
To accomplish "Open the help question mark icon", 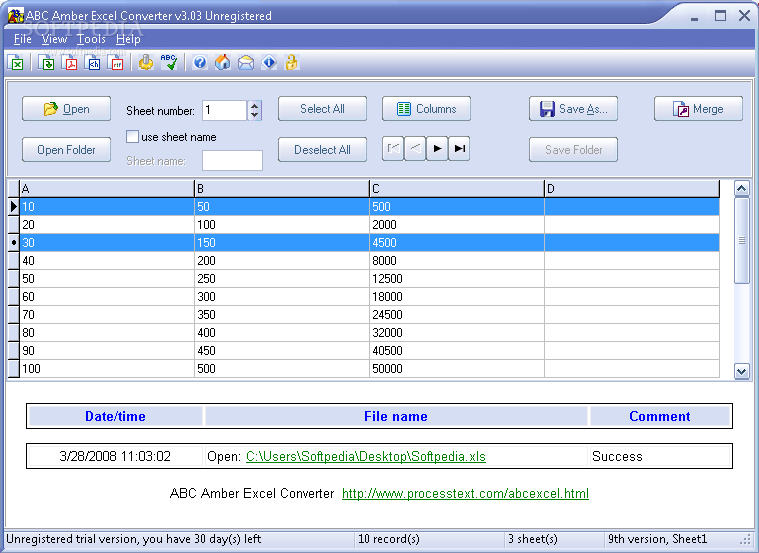I will coord(199,62).
